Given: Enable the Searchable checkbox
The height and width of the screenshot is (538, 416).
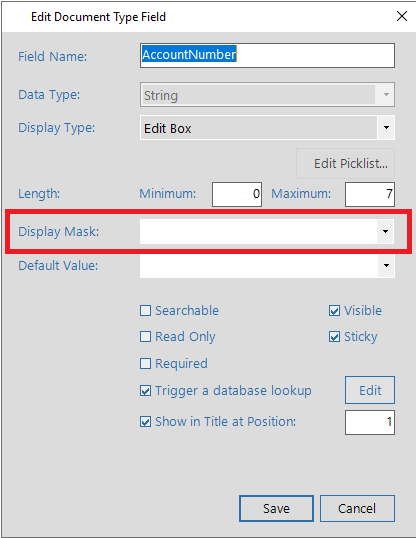Looking at the screenshot, I should pos(146,311).
